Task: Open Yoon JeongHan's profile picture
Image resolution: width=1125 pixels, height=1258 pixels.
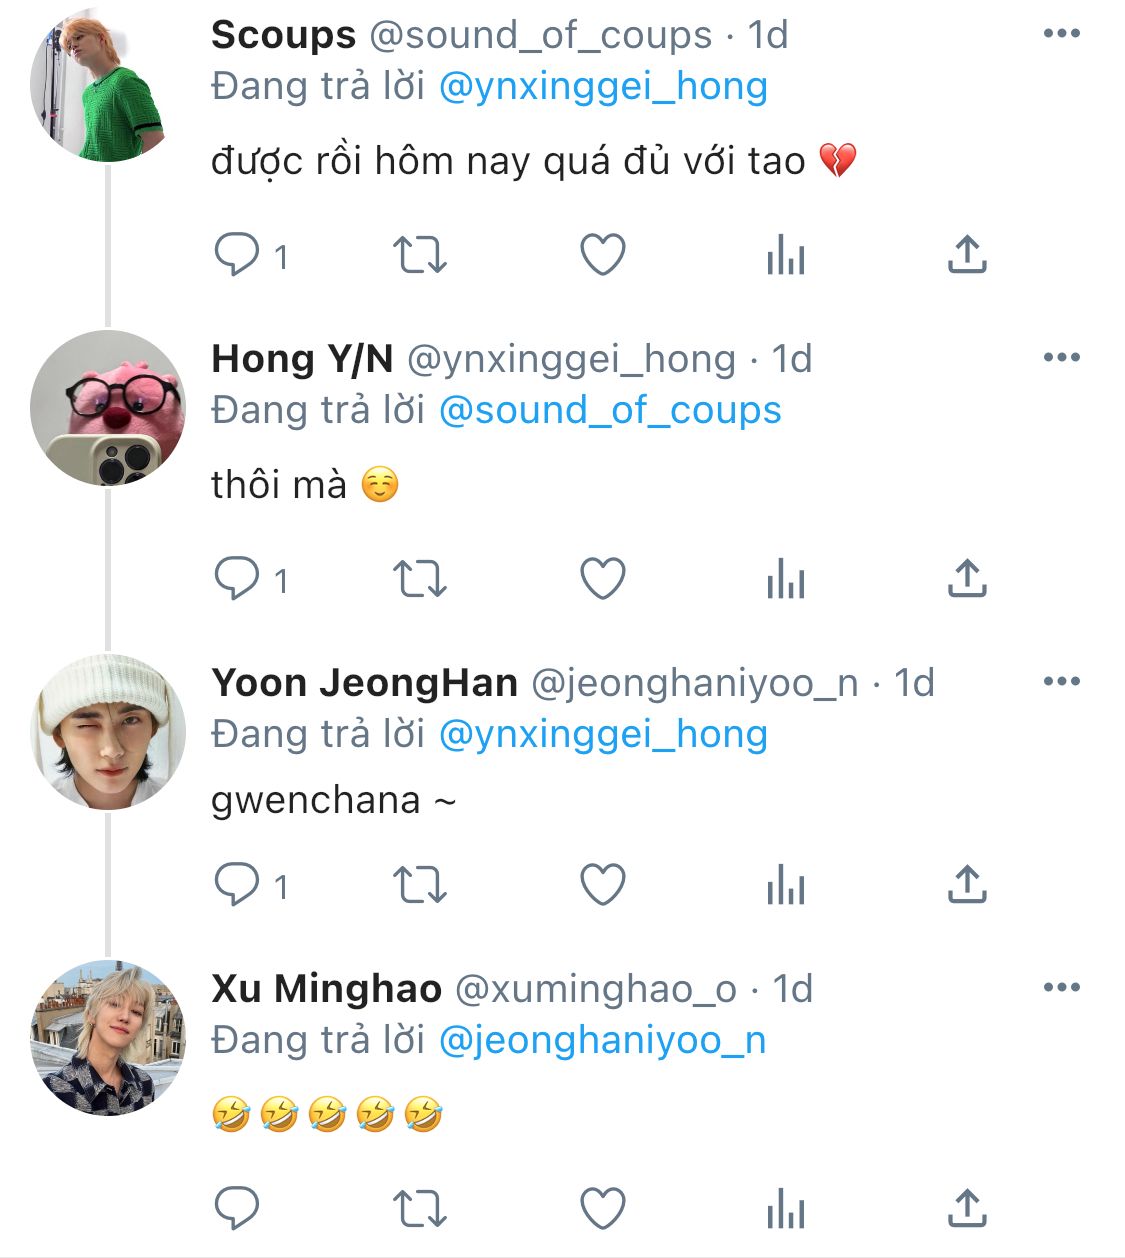Action: (108, 732)
